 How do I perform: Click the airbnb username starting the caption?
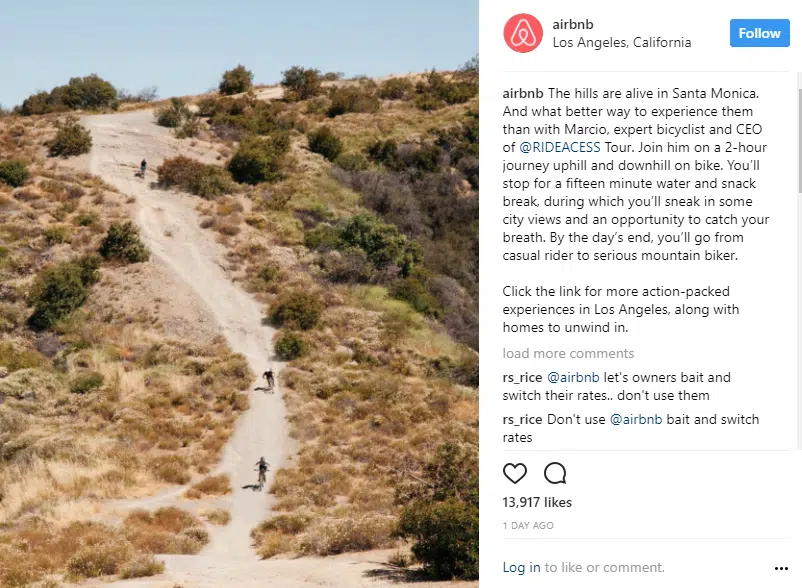[523, 94]
